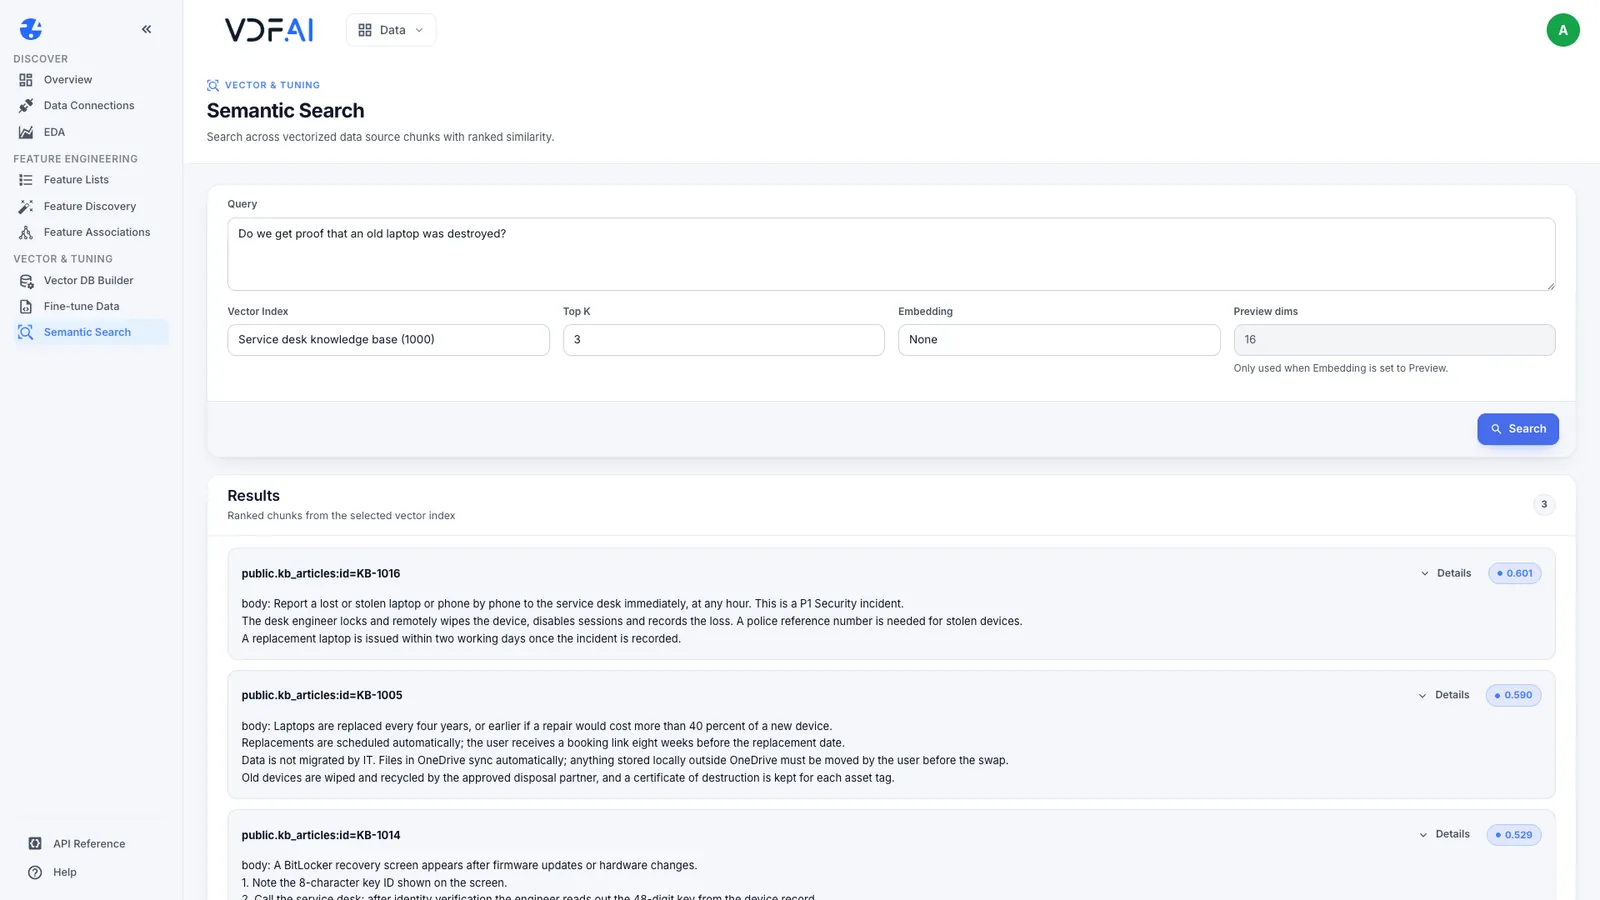Open Feature Discovery
Screen dimensions: 1600x900
coord(90,206)
